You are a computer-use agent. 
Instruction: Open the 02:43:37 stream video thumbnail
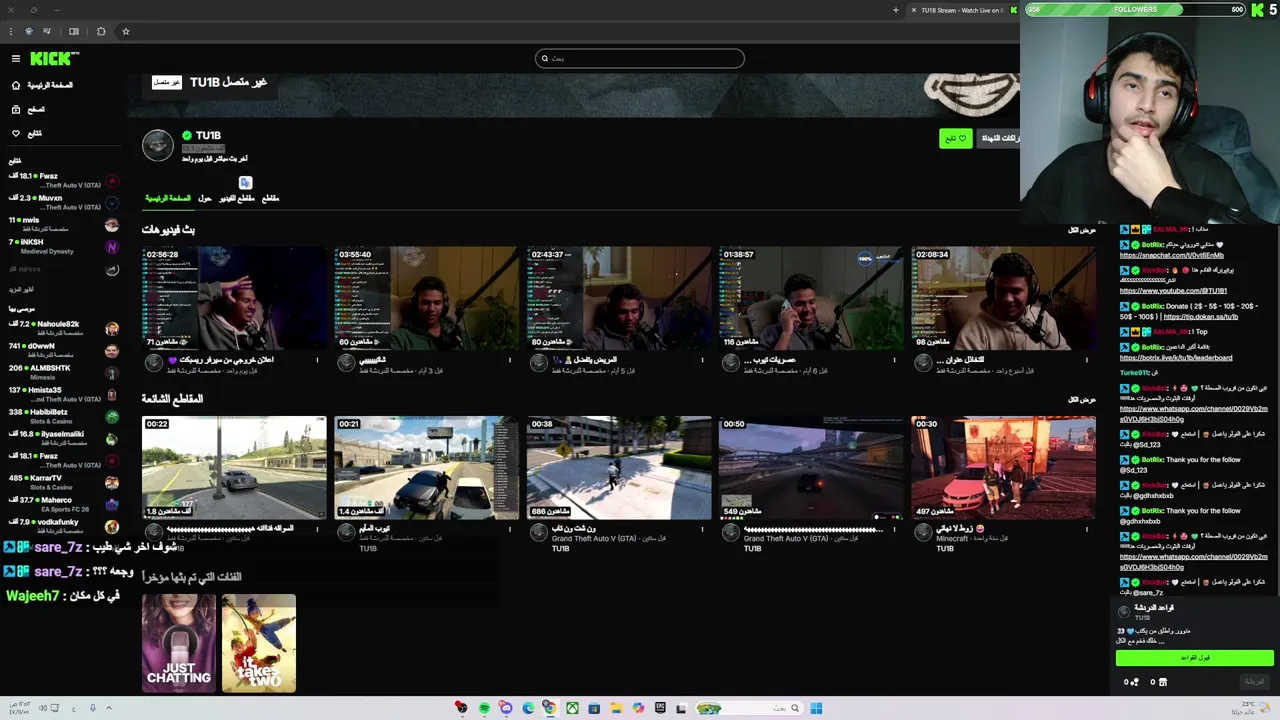tap(619, 298)
